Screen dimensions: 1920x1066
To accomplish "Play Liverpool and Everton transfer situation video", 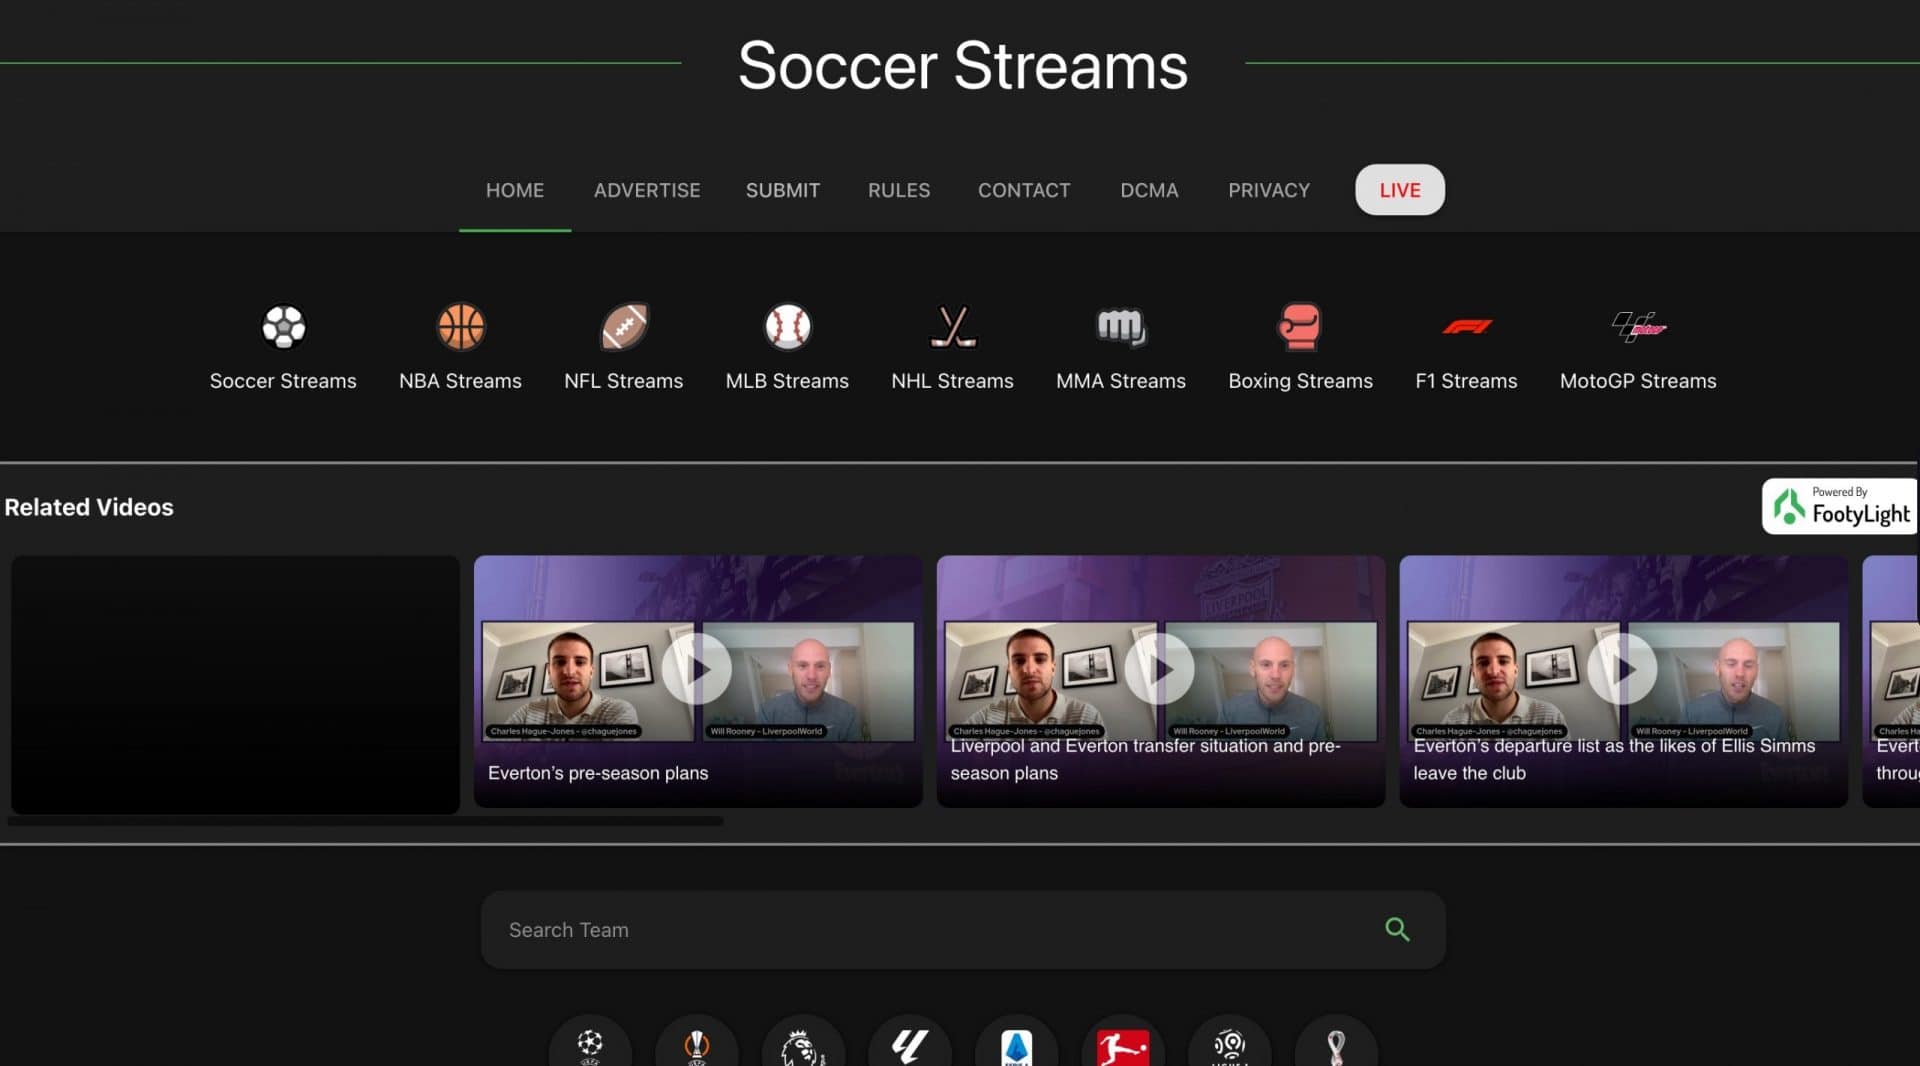I will (x=1160, y=669).
